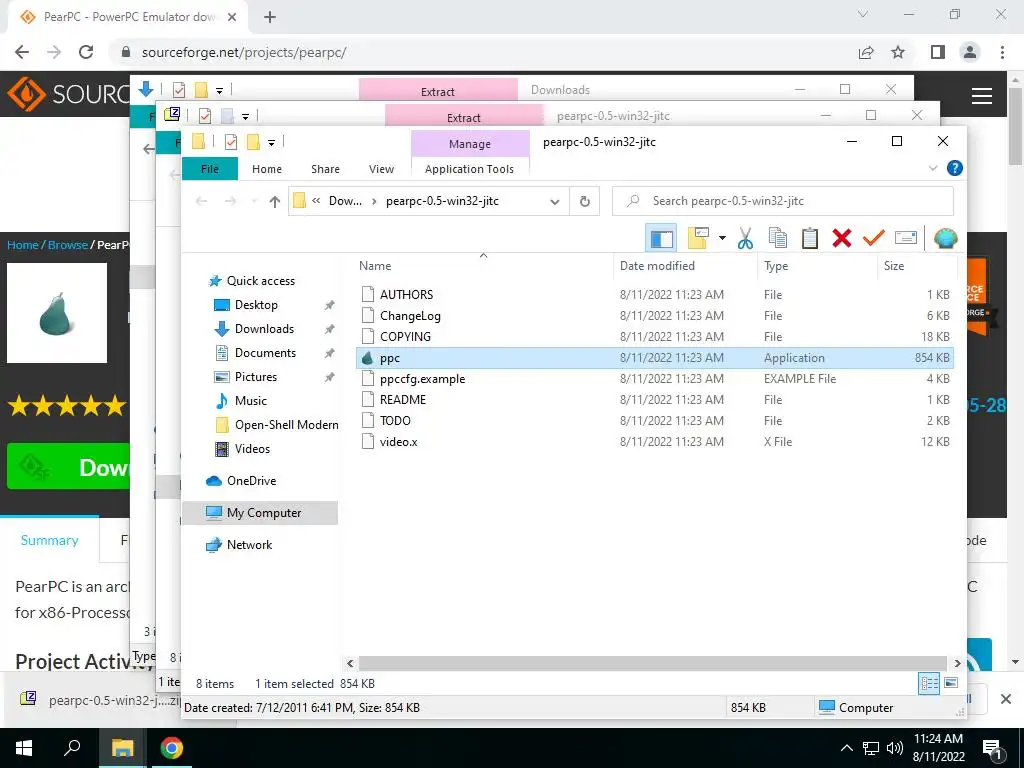Click the Summary tab on SourceForge page

50,540
